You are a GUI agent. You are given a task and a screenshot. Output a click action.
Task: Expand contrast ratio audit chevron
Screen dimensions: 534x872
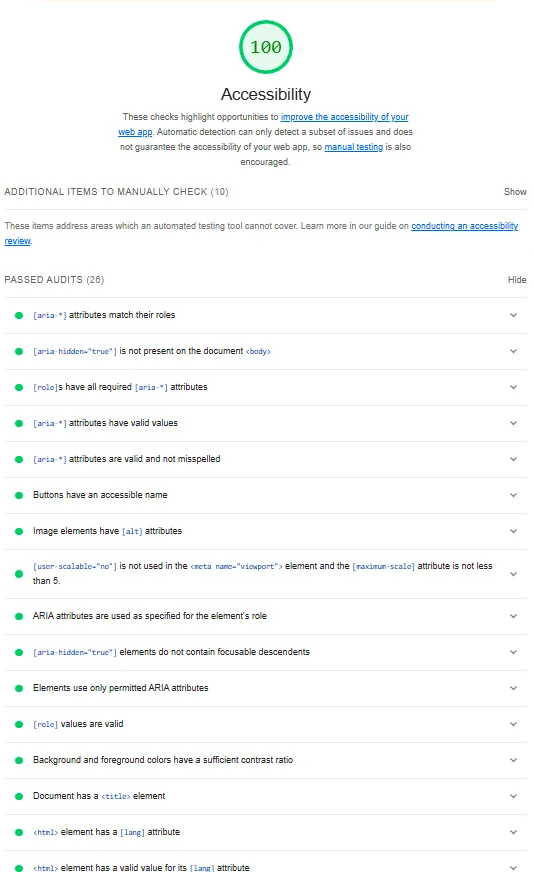pos(513,760)
